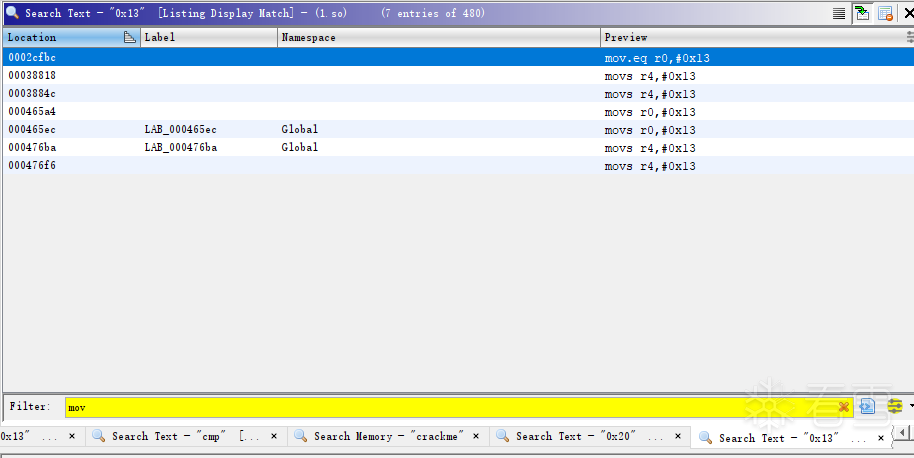
Task: Click the LAB_000465ec label cell
Action: click(x=181, y=129)
